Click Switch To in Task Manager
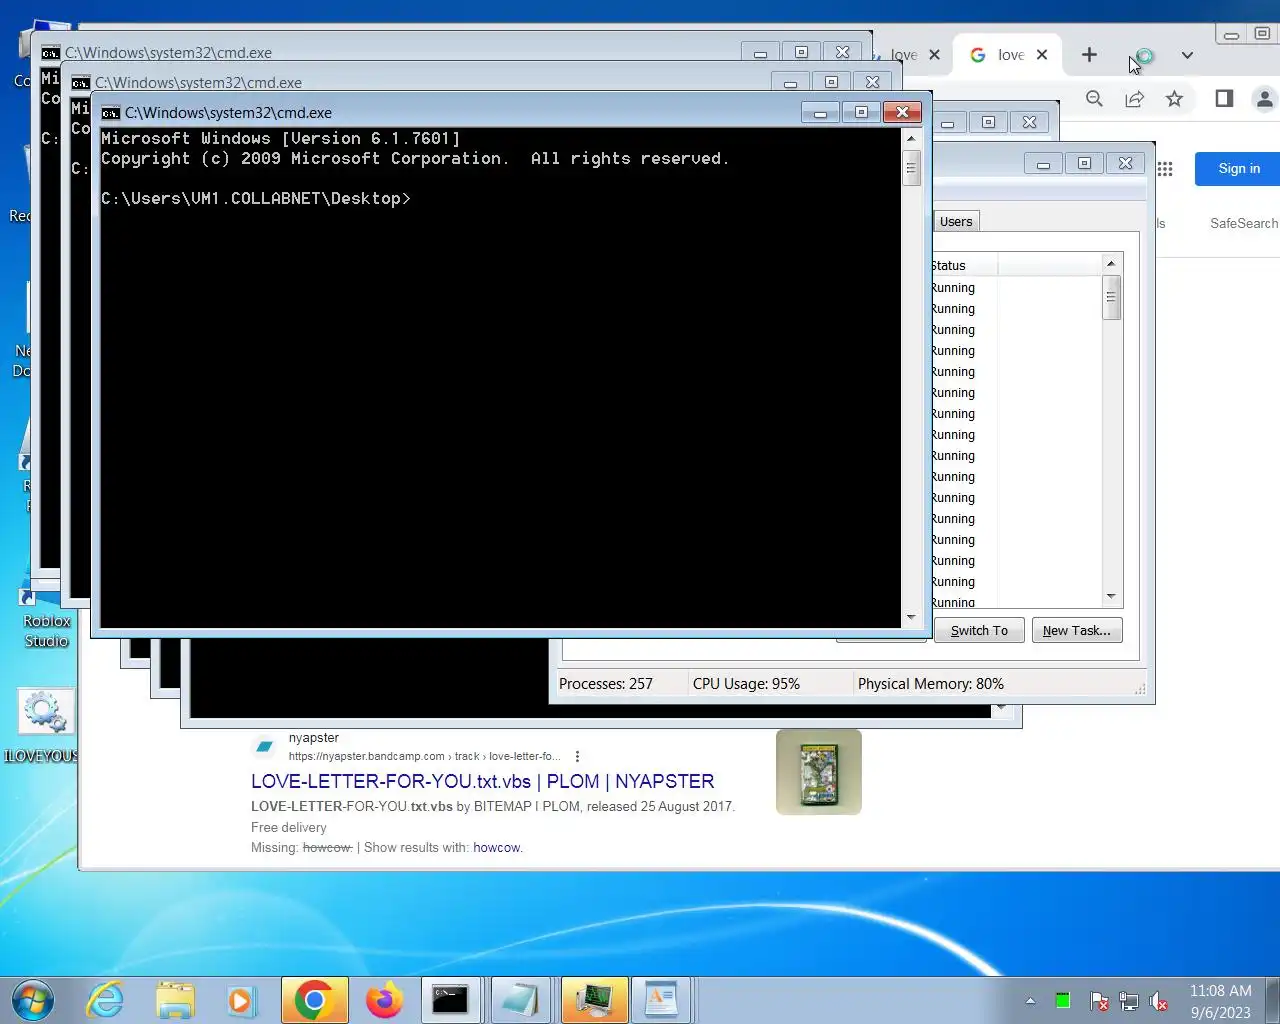Image resolution: width=1280 pixels, height=1024 pixels. pos(979,630)
